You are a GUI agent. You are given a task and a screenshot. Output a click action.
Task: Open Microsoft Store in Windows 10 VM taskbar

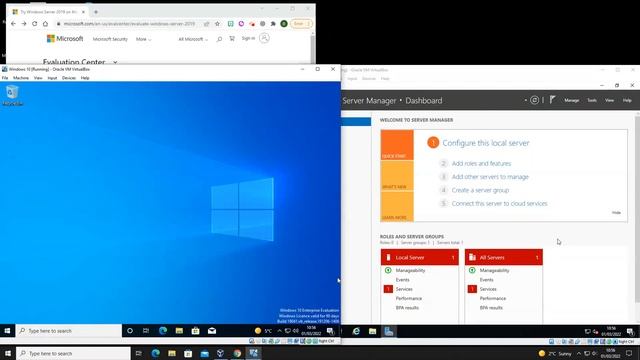196,331
